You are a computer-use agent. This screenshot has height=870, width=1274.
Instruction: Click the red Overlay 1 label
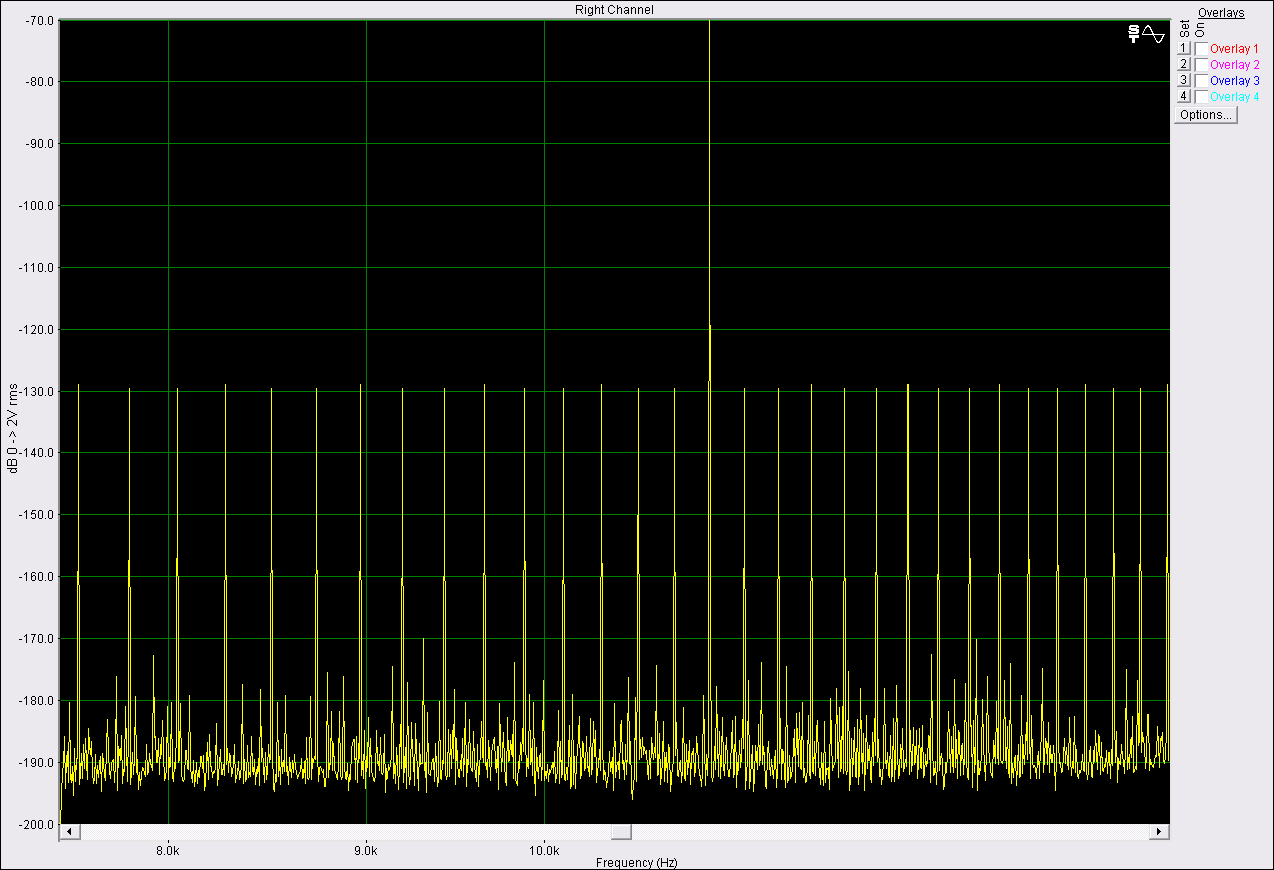[1234, 48]
